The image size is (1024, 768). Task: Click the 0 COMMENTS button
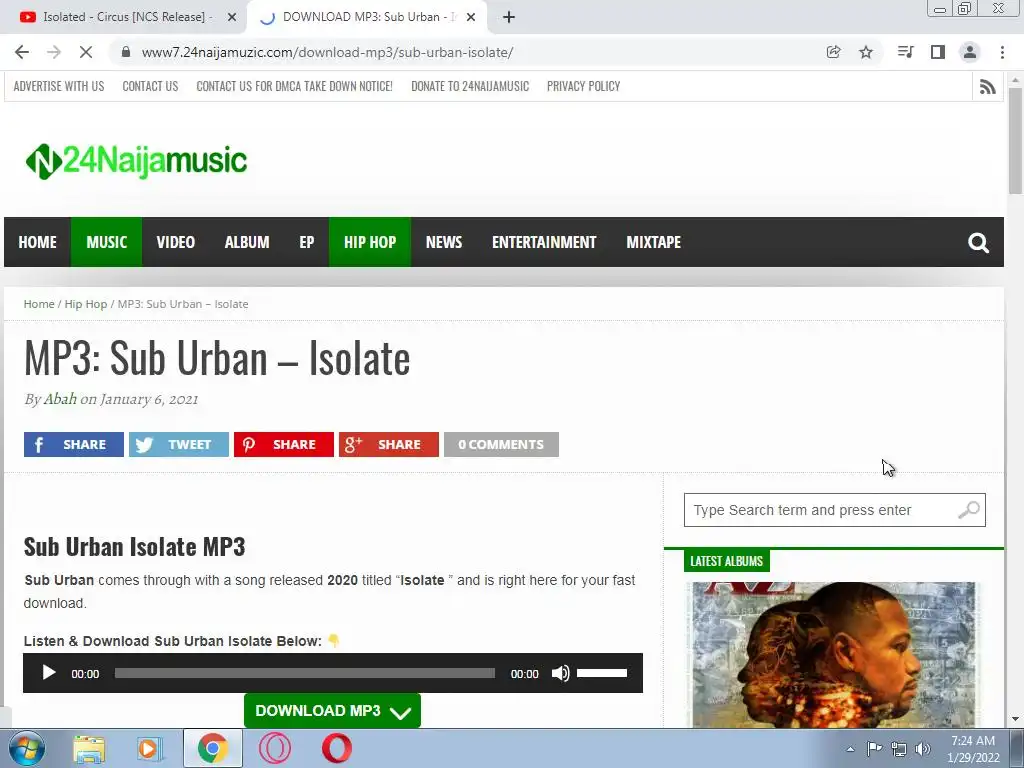[502, 445]
